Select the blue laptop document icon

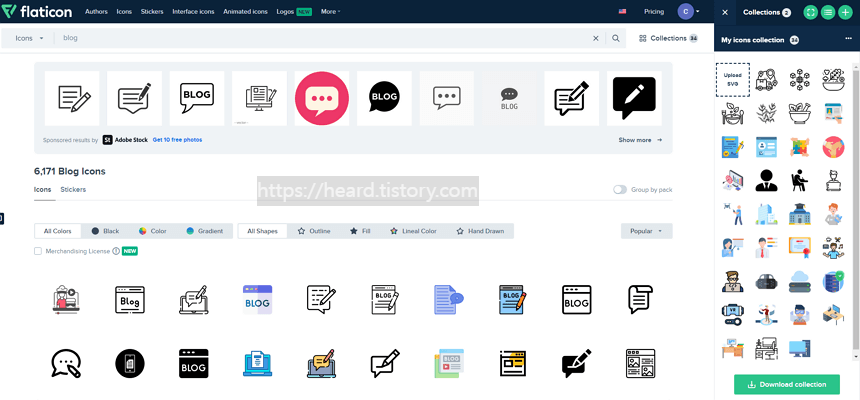click(258, 363)
